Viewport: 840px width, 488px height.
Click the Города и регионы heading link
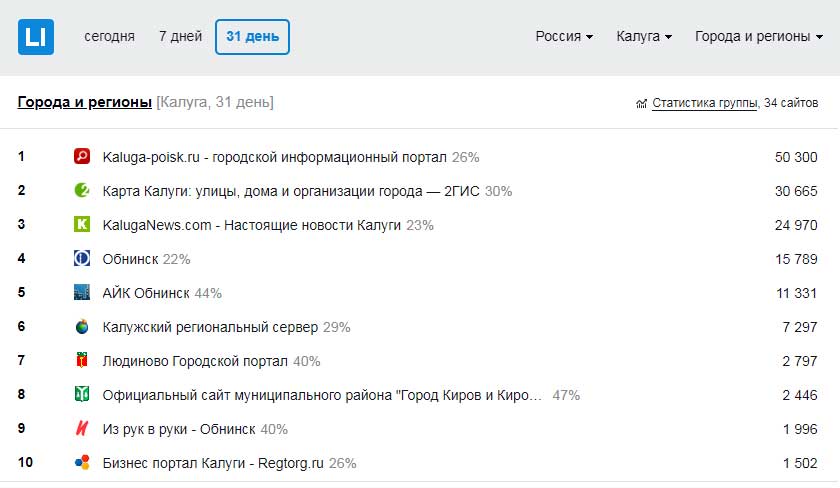click(85, 102)
